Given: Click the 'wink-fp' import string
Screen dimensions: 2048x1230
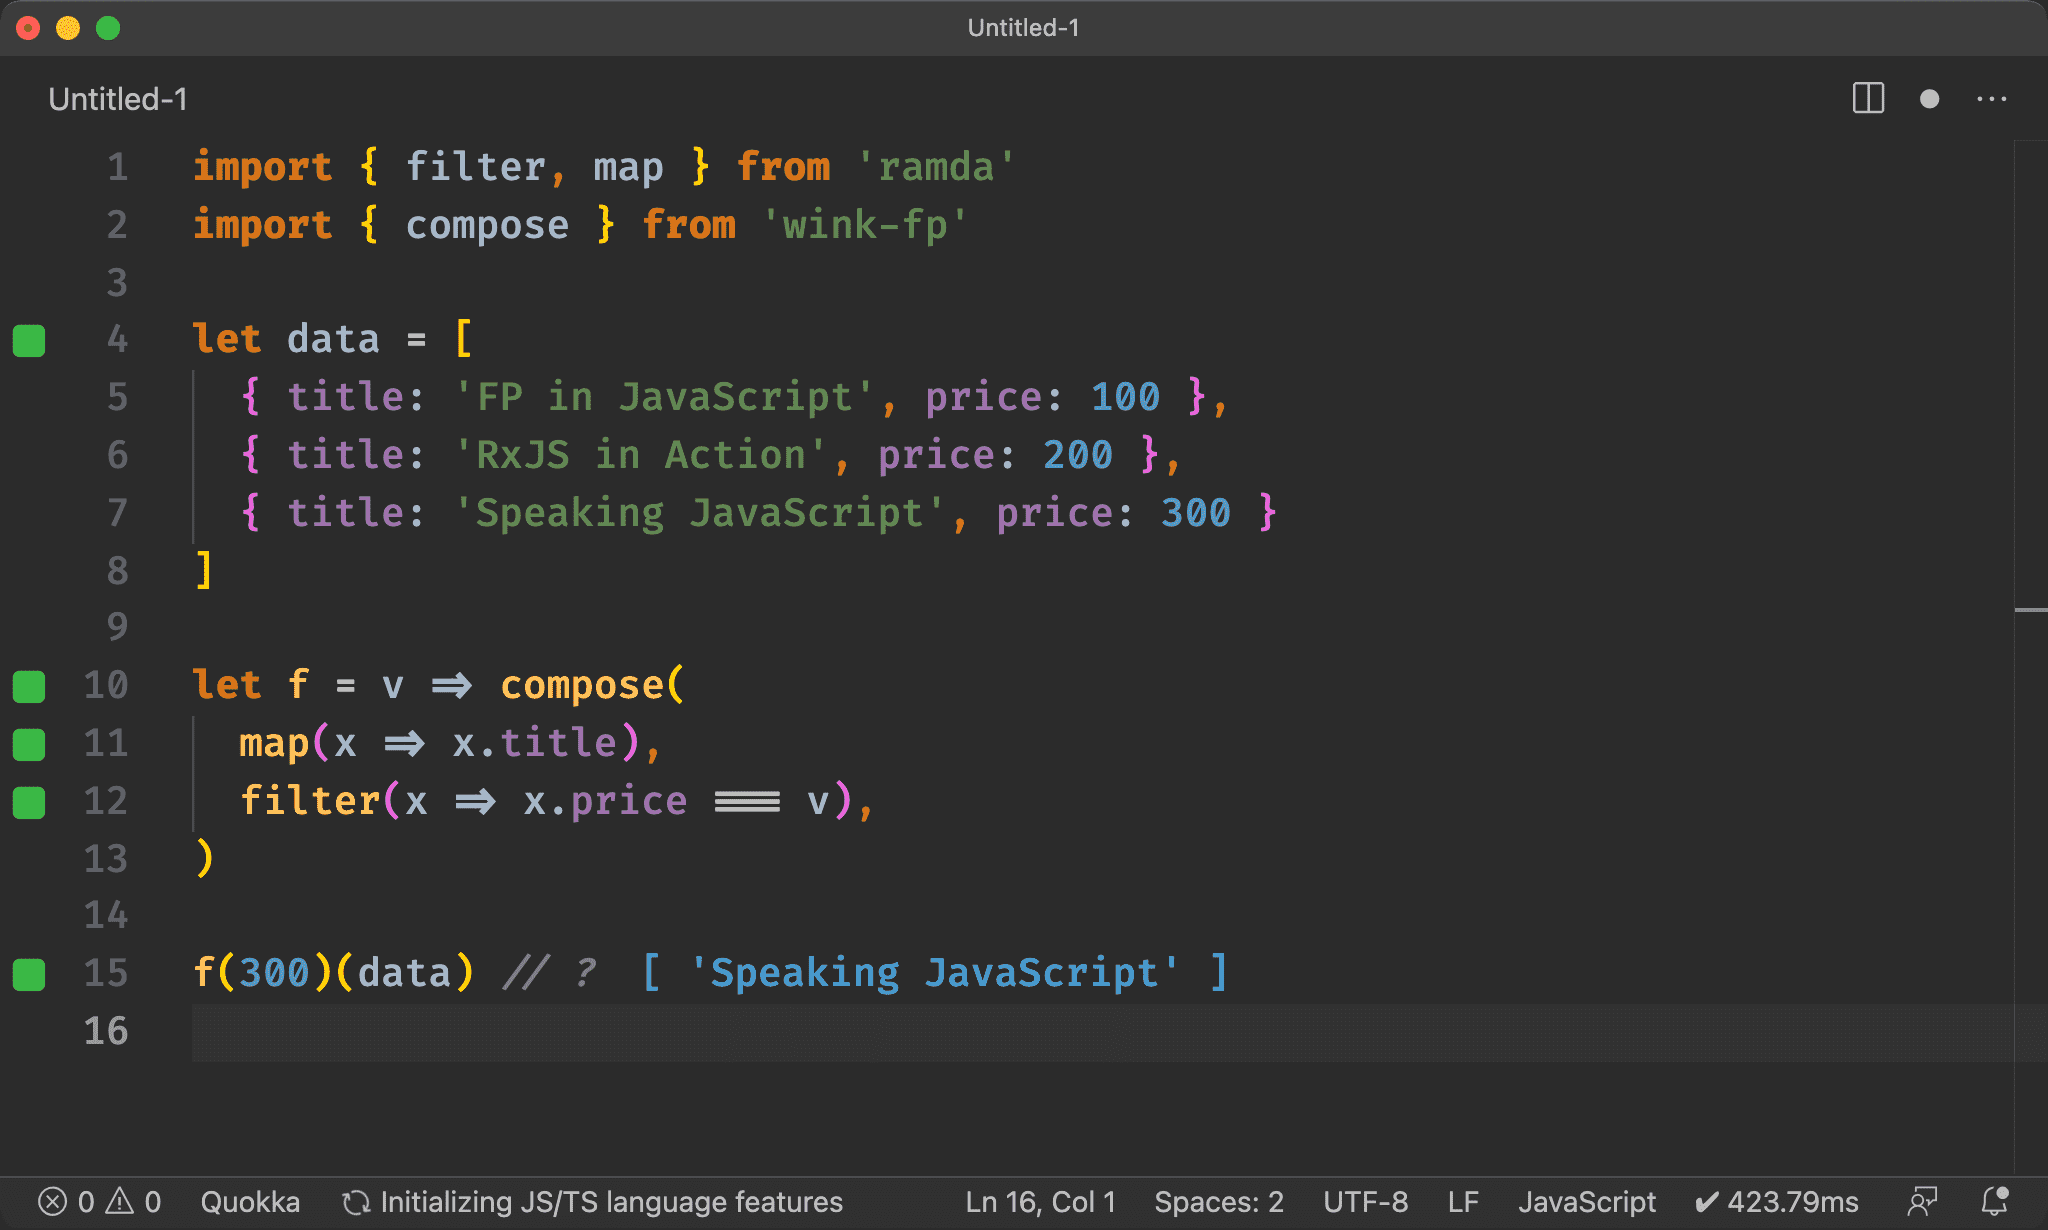Looking at the screenshot, I should (x=866, y=225).
